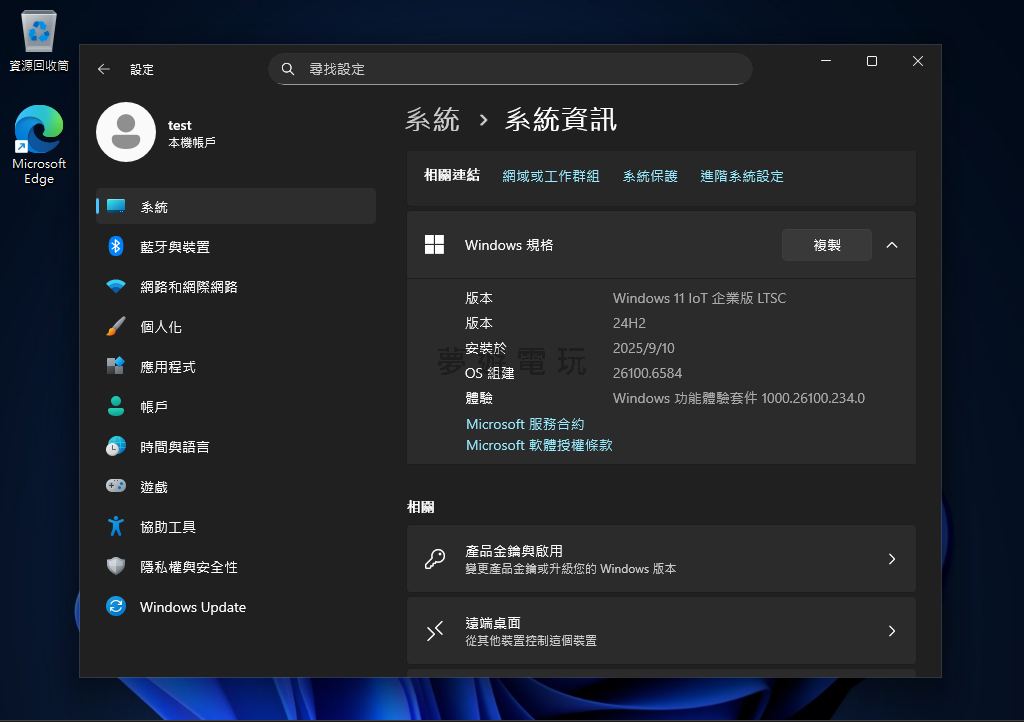Viewport: 1024px width, 722px height.
Task: Open the 進階系統設定 link
Action: (741, 176)
